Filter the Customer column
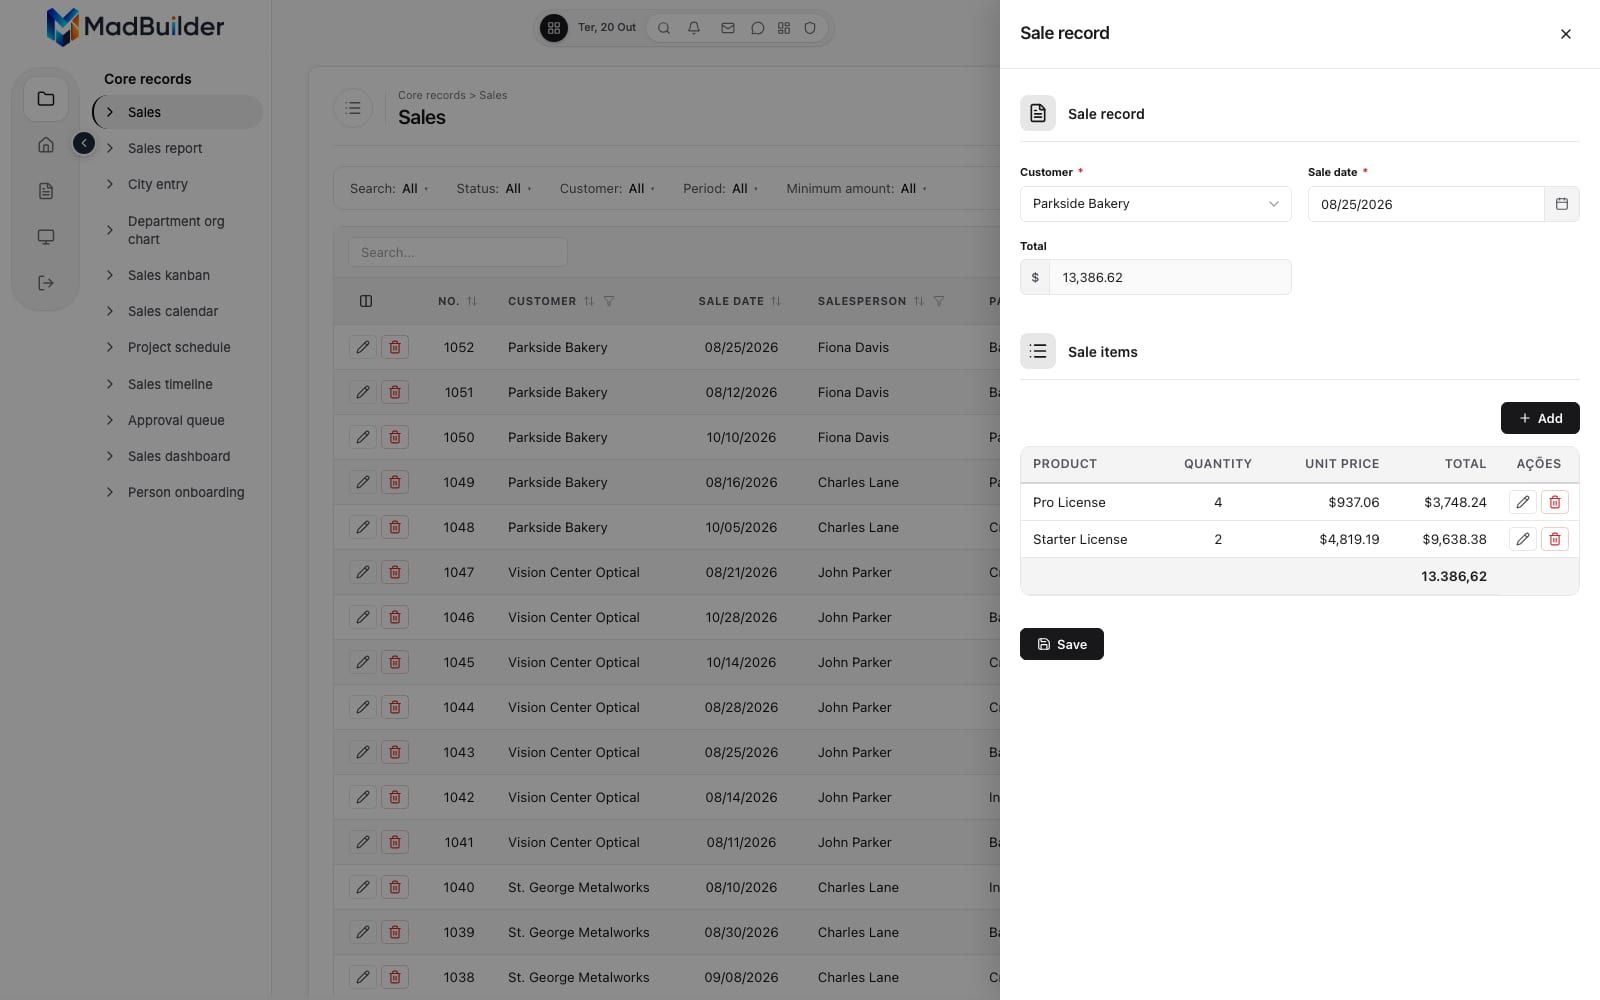 pyautogui.click(x=609, y=301)
